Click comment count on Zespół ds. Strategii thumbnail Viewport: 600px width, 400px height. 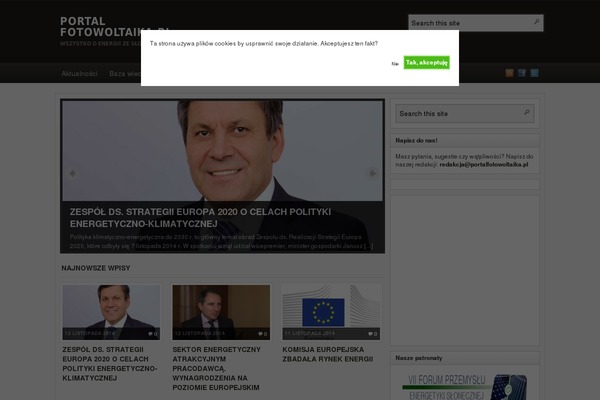tap(153, 334)
